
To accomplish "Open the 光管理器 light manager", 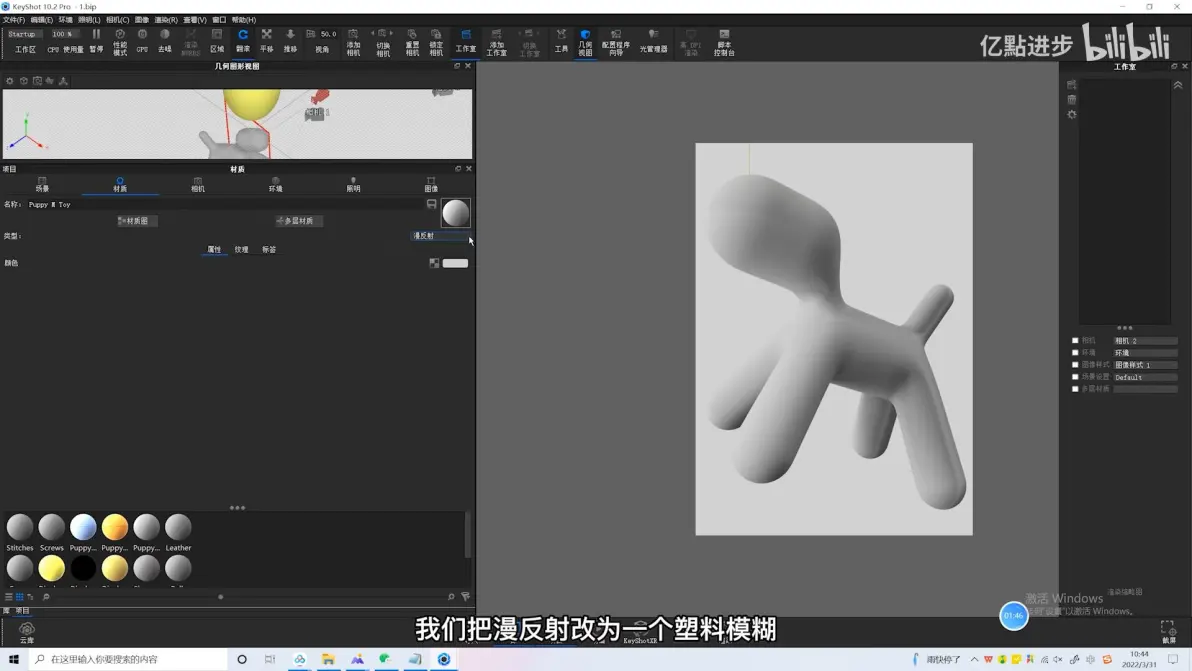I will coord(653,41).
